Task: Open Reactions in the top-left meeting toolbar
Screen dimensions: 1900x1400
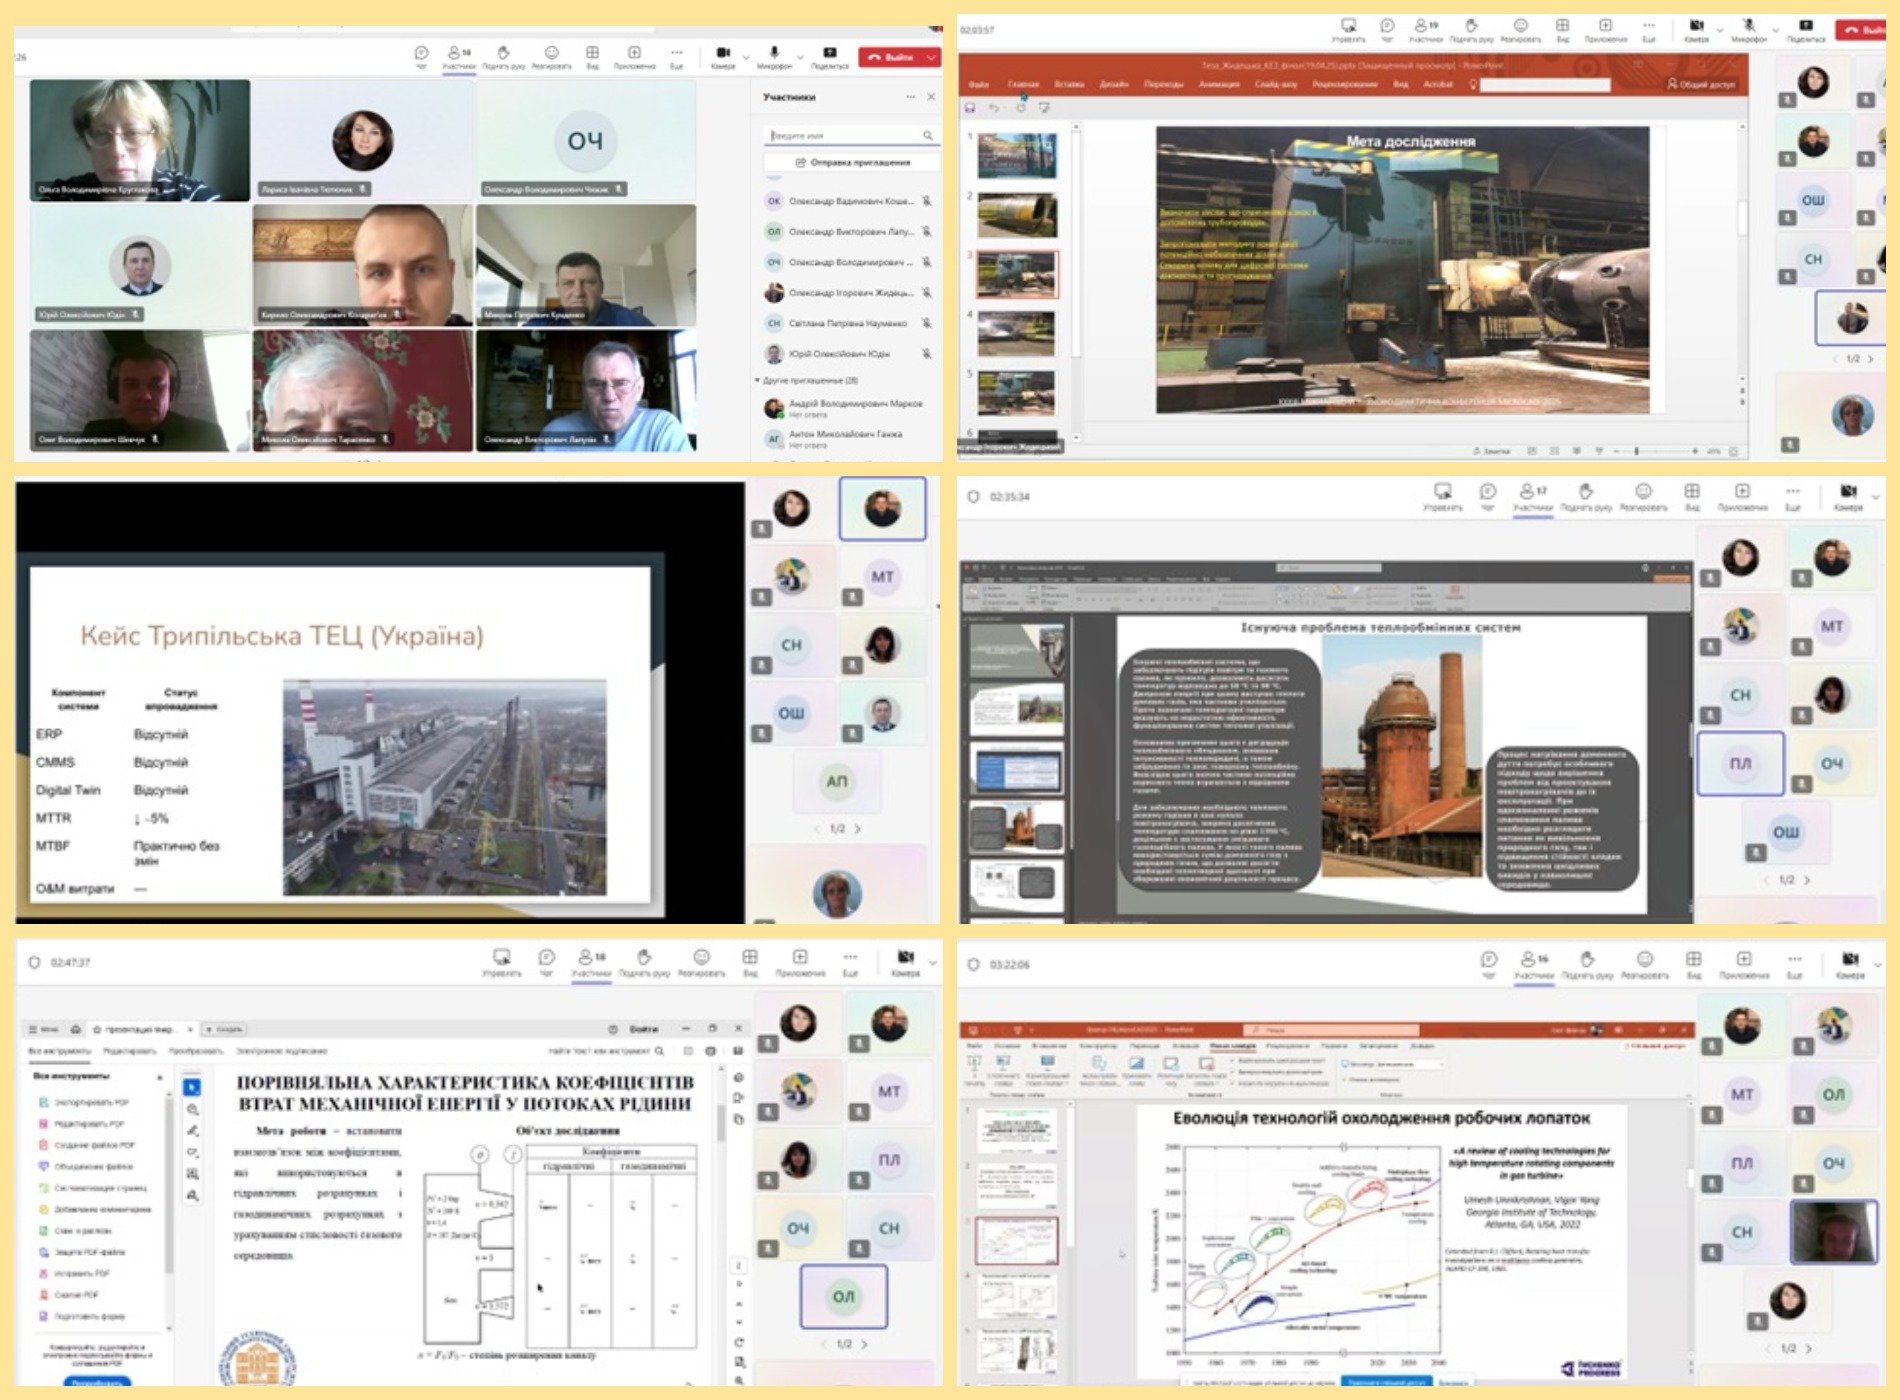Action: 551,55
